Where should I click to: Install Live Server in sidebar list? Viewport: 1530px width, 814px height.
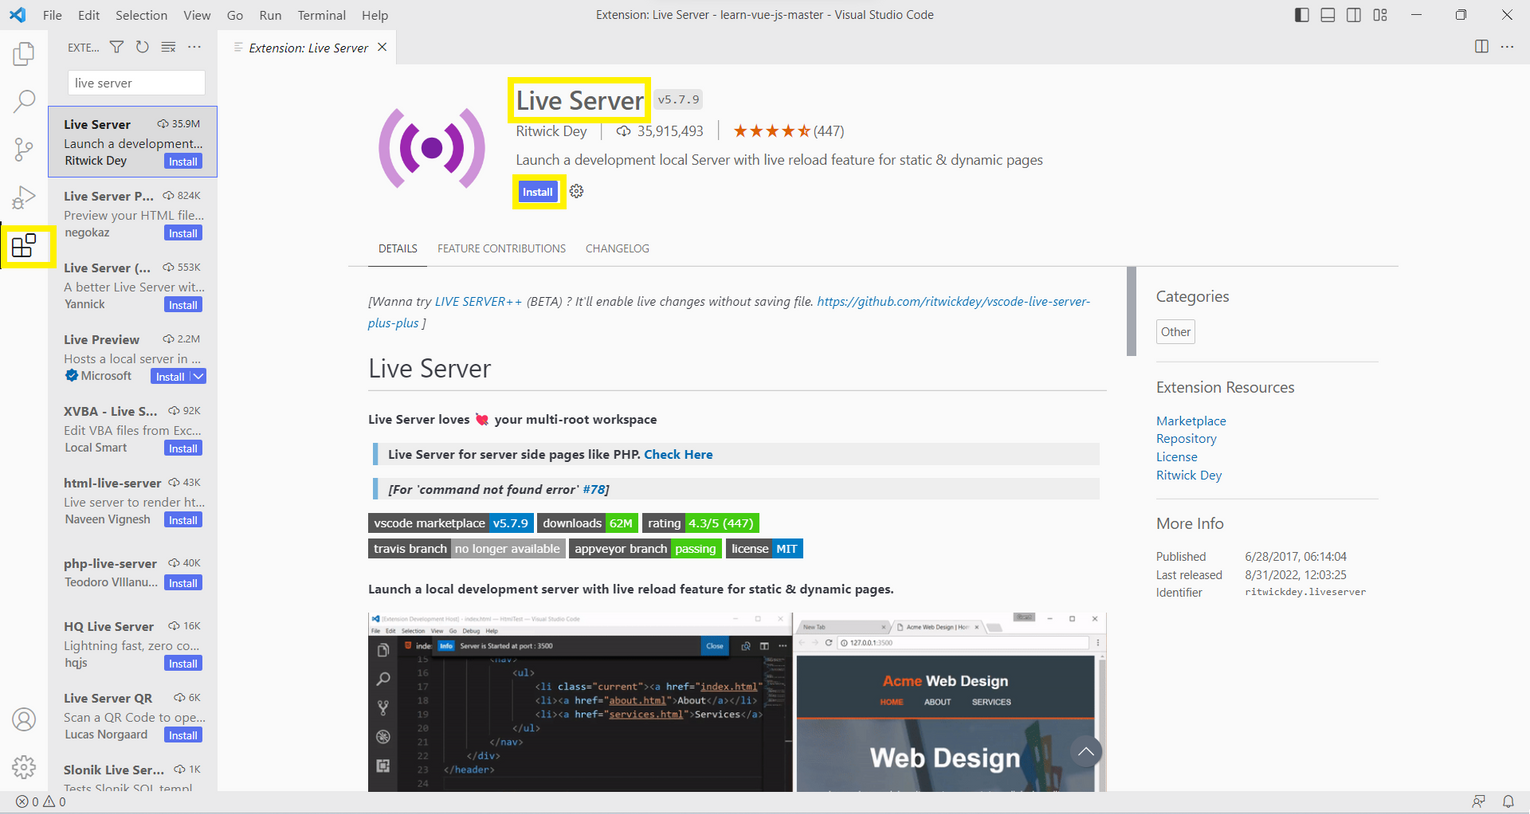tap(183, 161)
